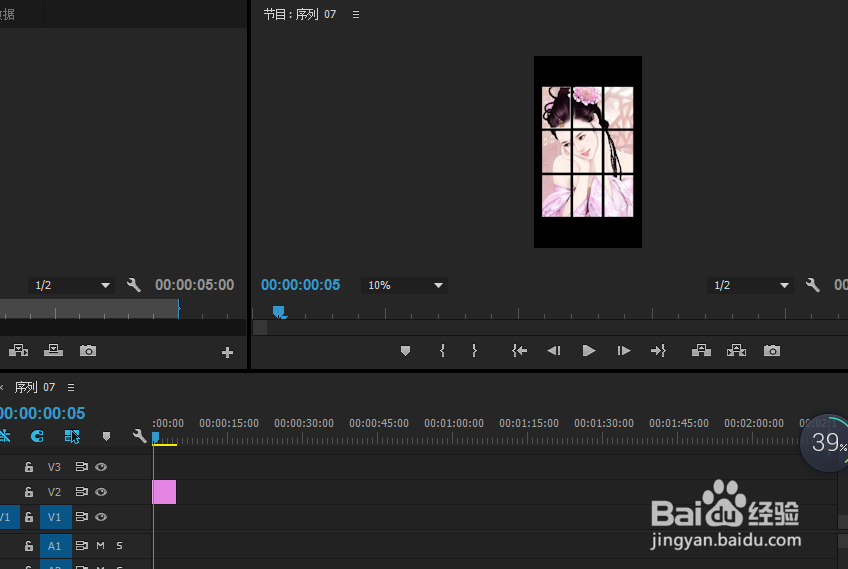This screenshot has width=848, height=569.
Task: Toggle sync lock for track A1
Action: coord(82,546)
